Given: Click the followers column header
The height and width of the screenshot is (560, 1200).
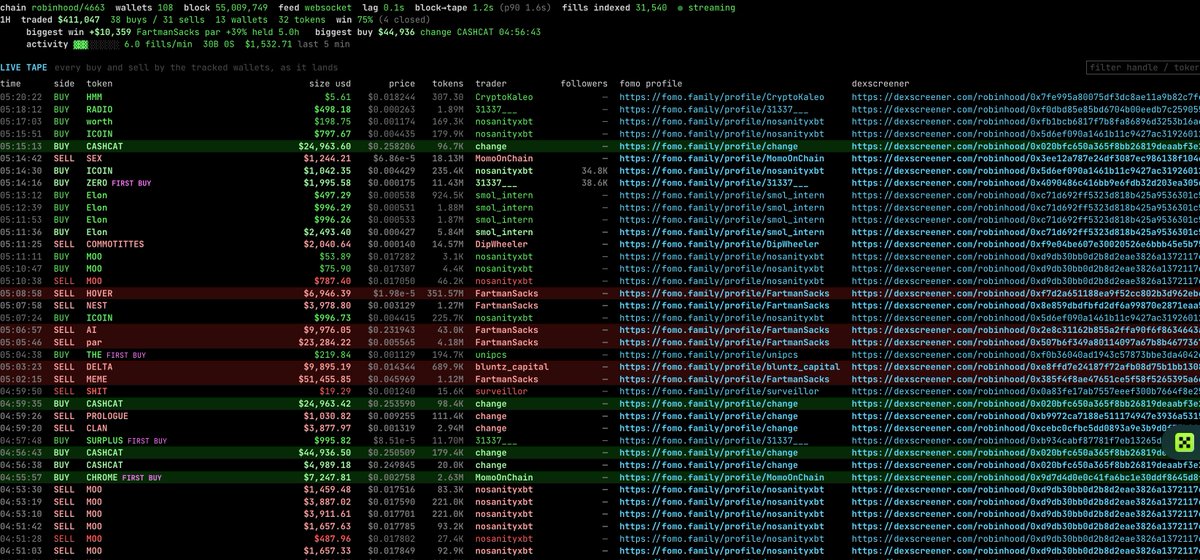Looking at the screenshot, I should click(584, 83).
